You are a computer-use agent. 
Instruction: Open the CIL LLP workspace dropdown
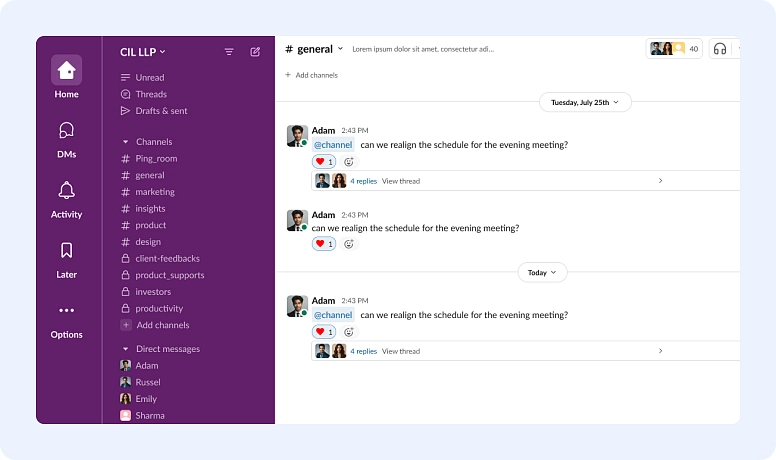(143, 51)
